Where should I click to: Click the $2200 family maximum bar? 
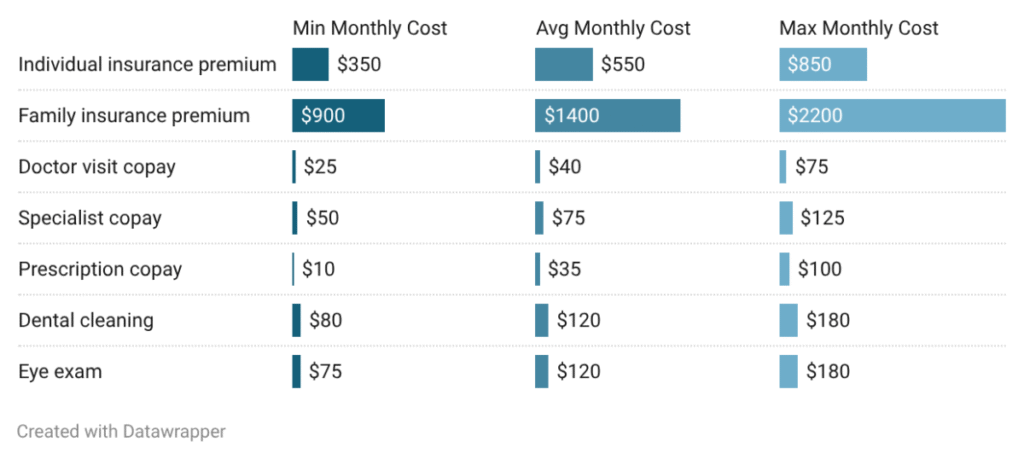point(892,116)
